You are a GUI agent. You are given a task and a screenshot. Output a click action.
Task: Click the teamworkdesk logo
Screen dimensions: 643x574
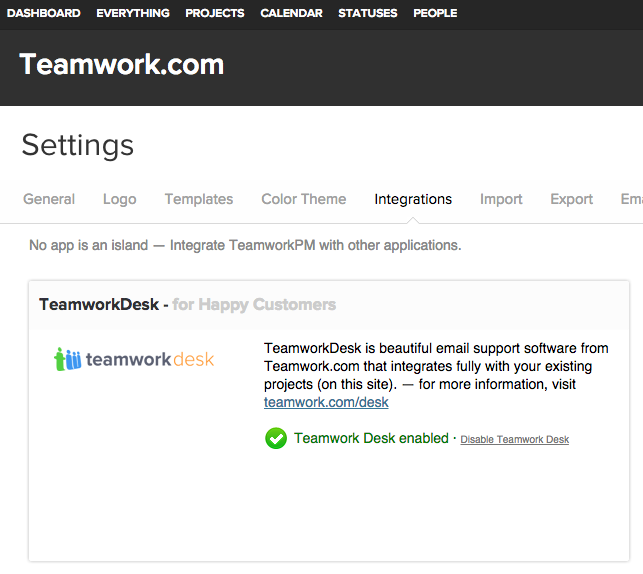134,359
